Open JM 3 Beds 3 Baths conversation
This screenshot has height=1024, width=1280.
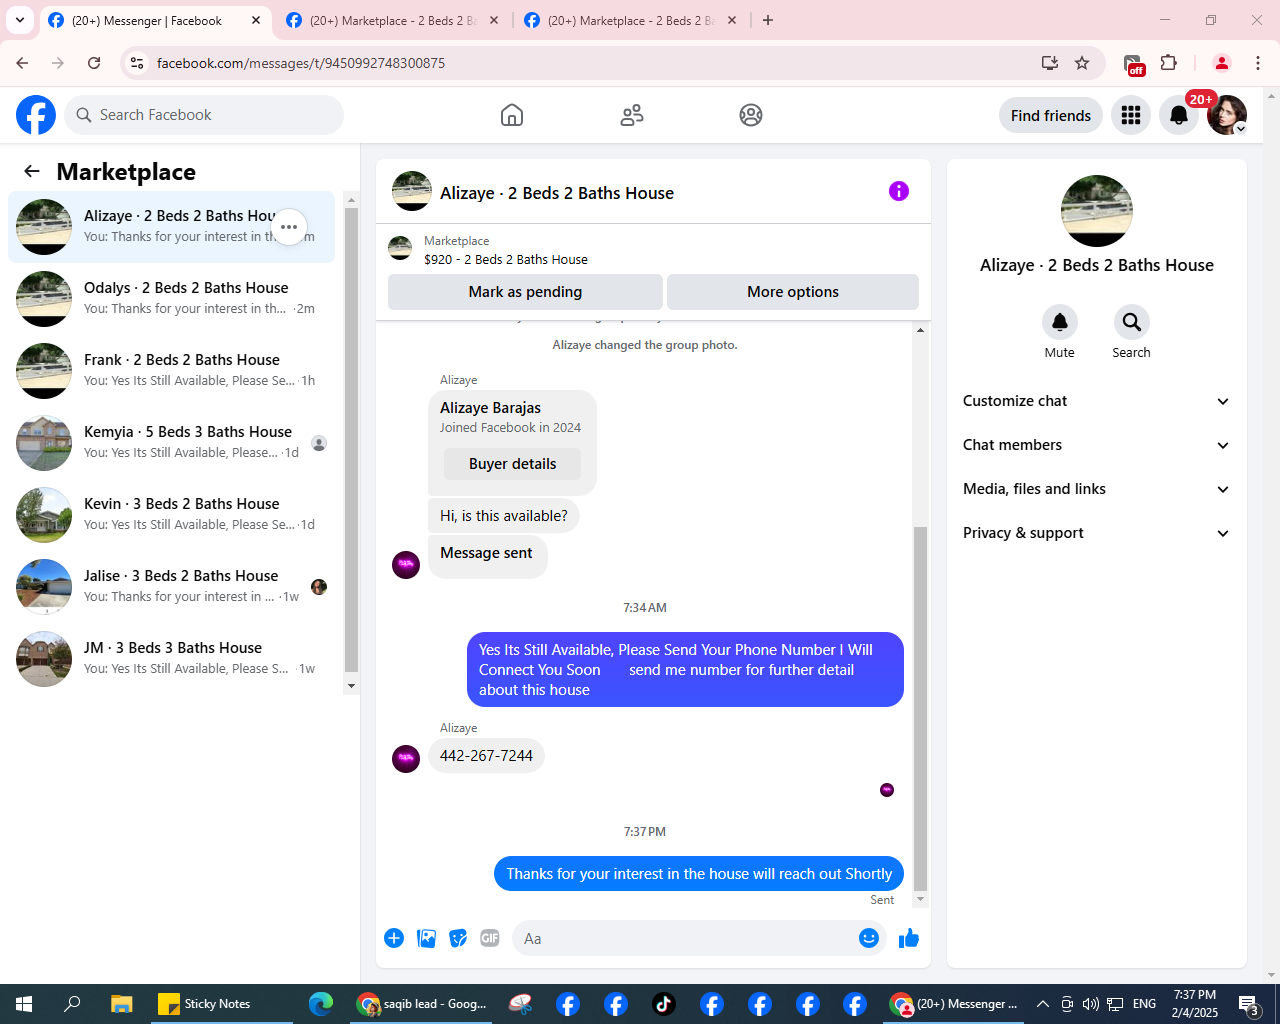click(171, 659)
